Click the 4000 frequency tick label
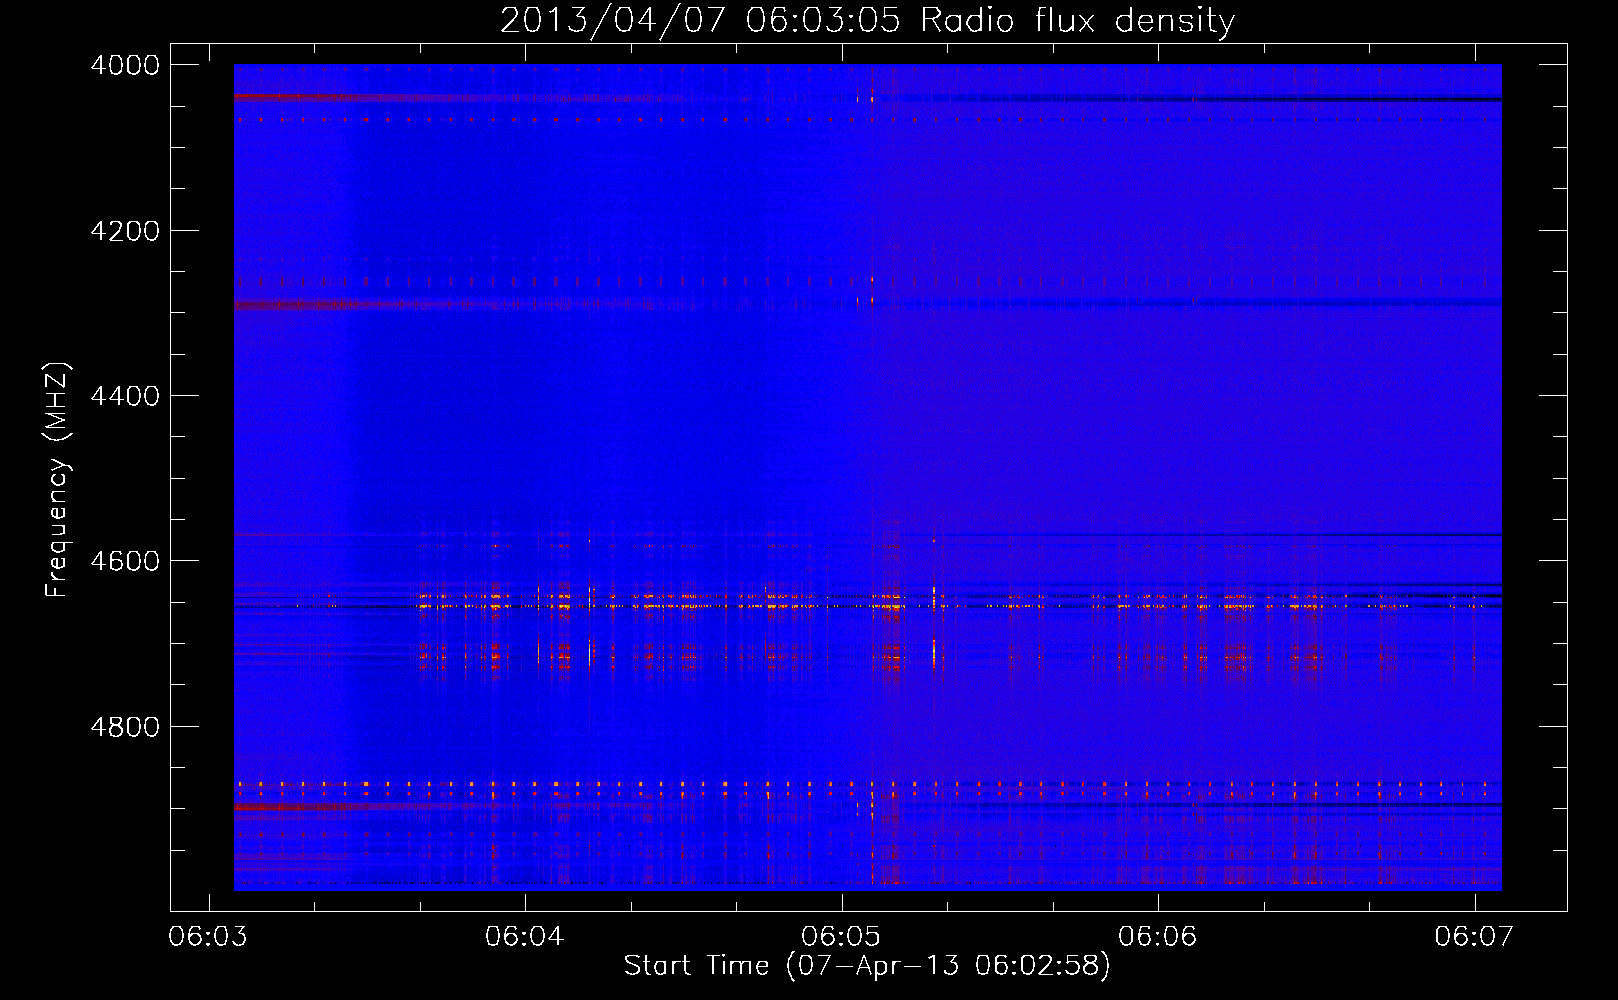This screenshot has height=1000, width=1618. click(x=125, y=65)
